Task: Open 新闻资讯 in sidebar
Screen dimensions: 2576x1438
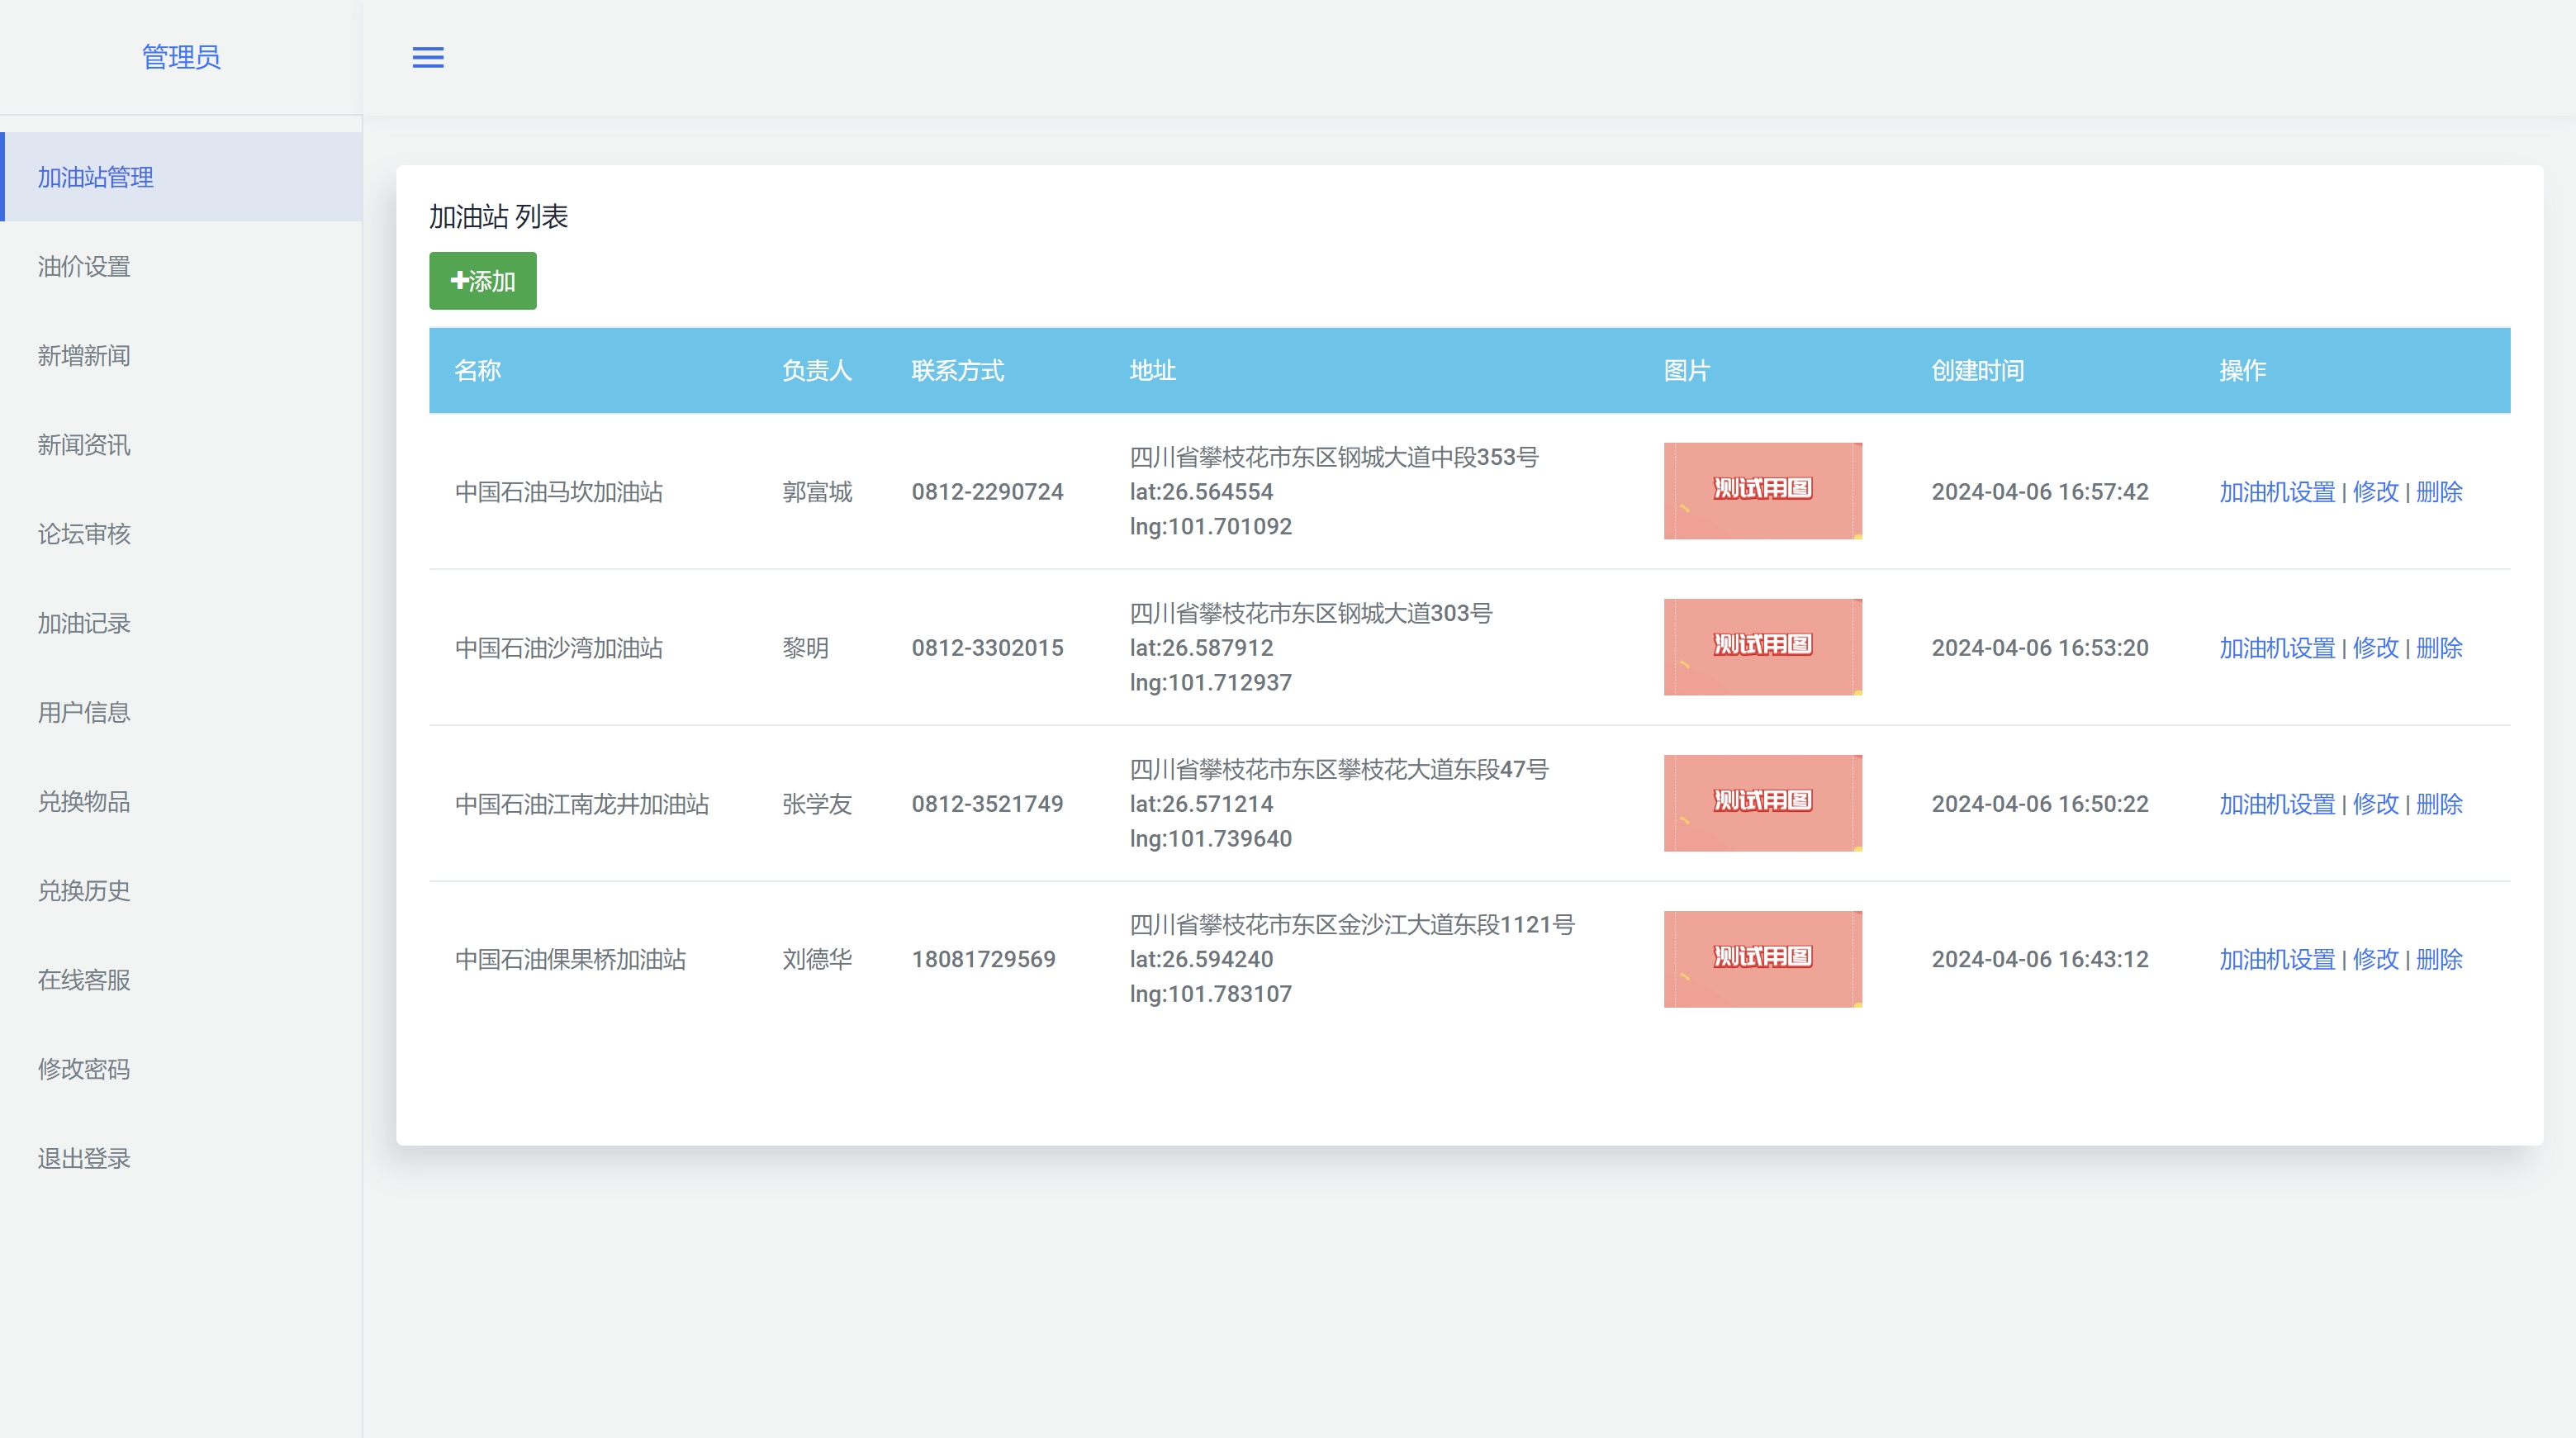Action: coord(181,445)
